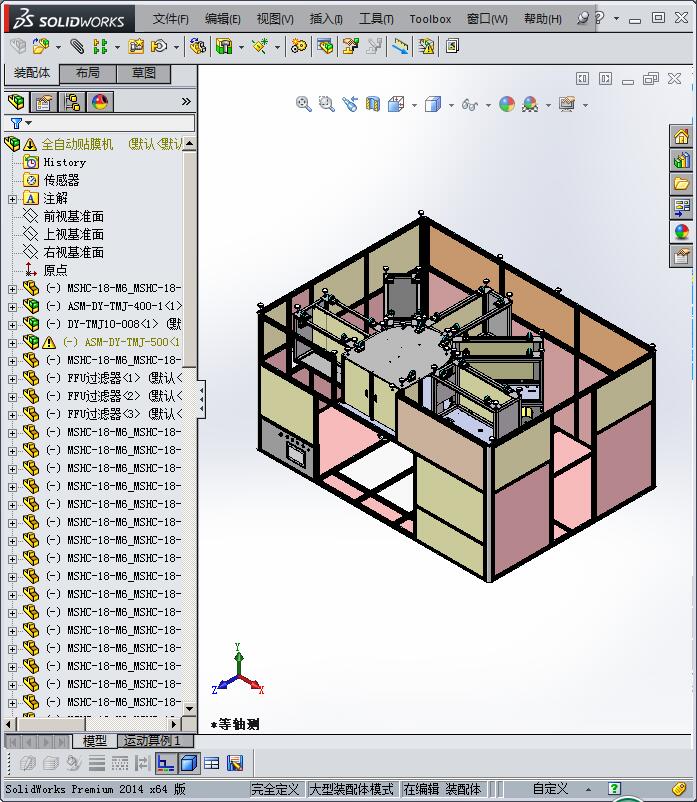Click the table icon in bottom toolbar
The height and width of the screenshot is (802, 697).
[212, 764]
